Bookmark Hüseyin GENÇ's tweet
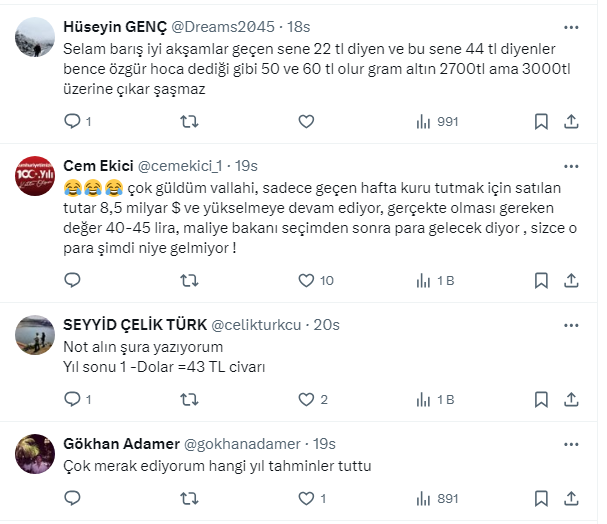This screenshot has width=607, height=524. [541, 121]
